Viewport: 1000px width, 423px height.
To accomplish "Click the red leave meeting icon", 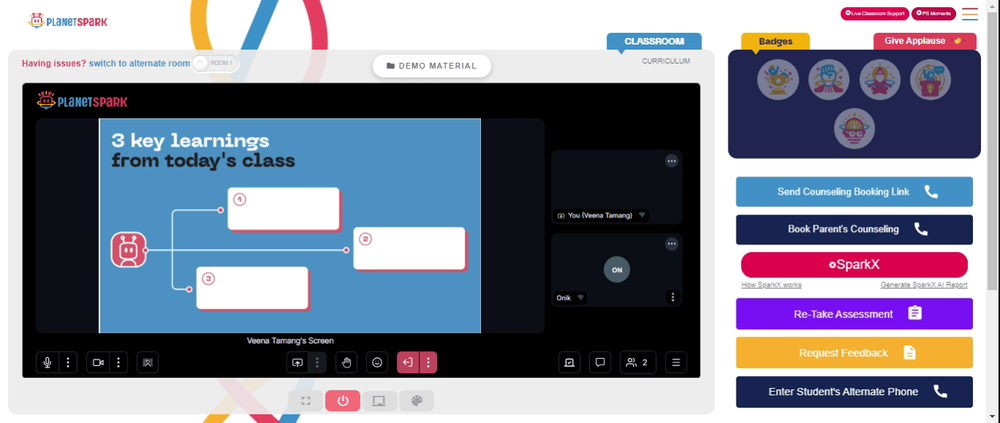I will click(x=408, y=362).
